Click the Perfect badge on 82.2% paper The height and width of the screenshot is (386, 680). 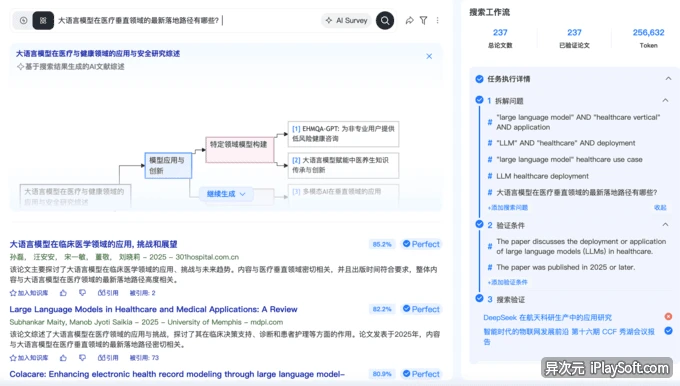click(421, 309)
